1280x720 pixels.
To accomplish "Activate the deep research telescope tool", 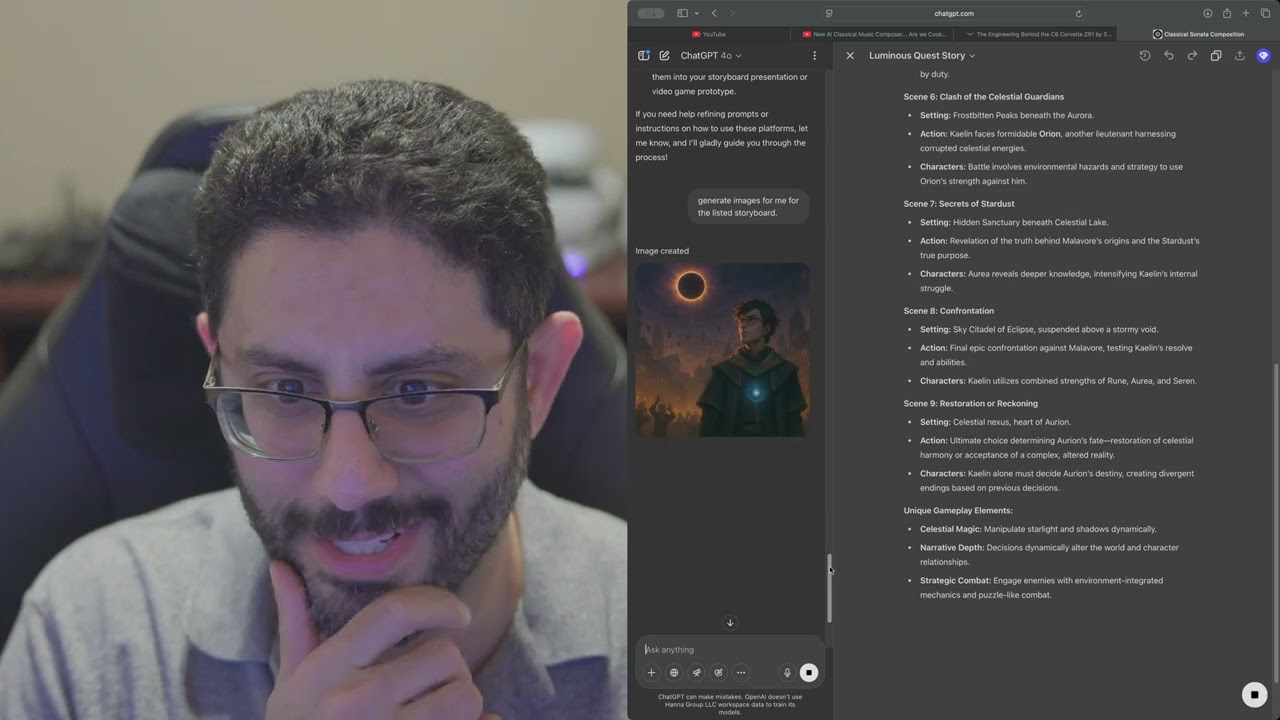I will (x=696, y=673).
